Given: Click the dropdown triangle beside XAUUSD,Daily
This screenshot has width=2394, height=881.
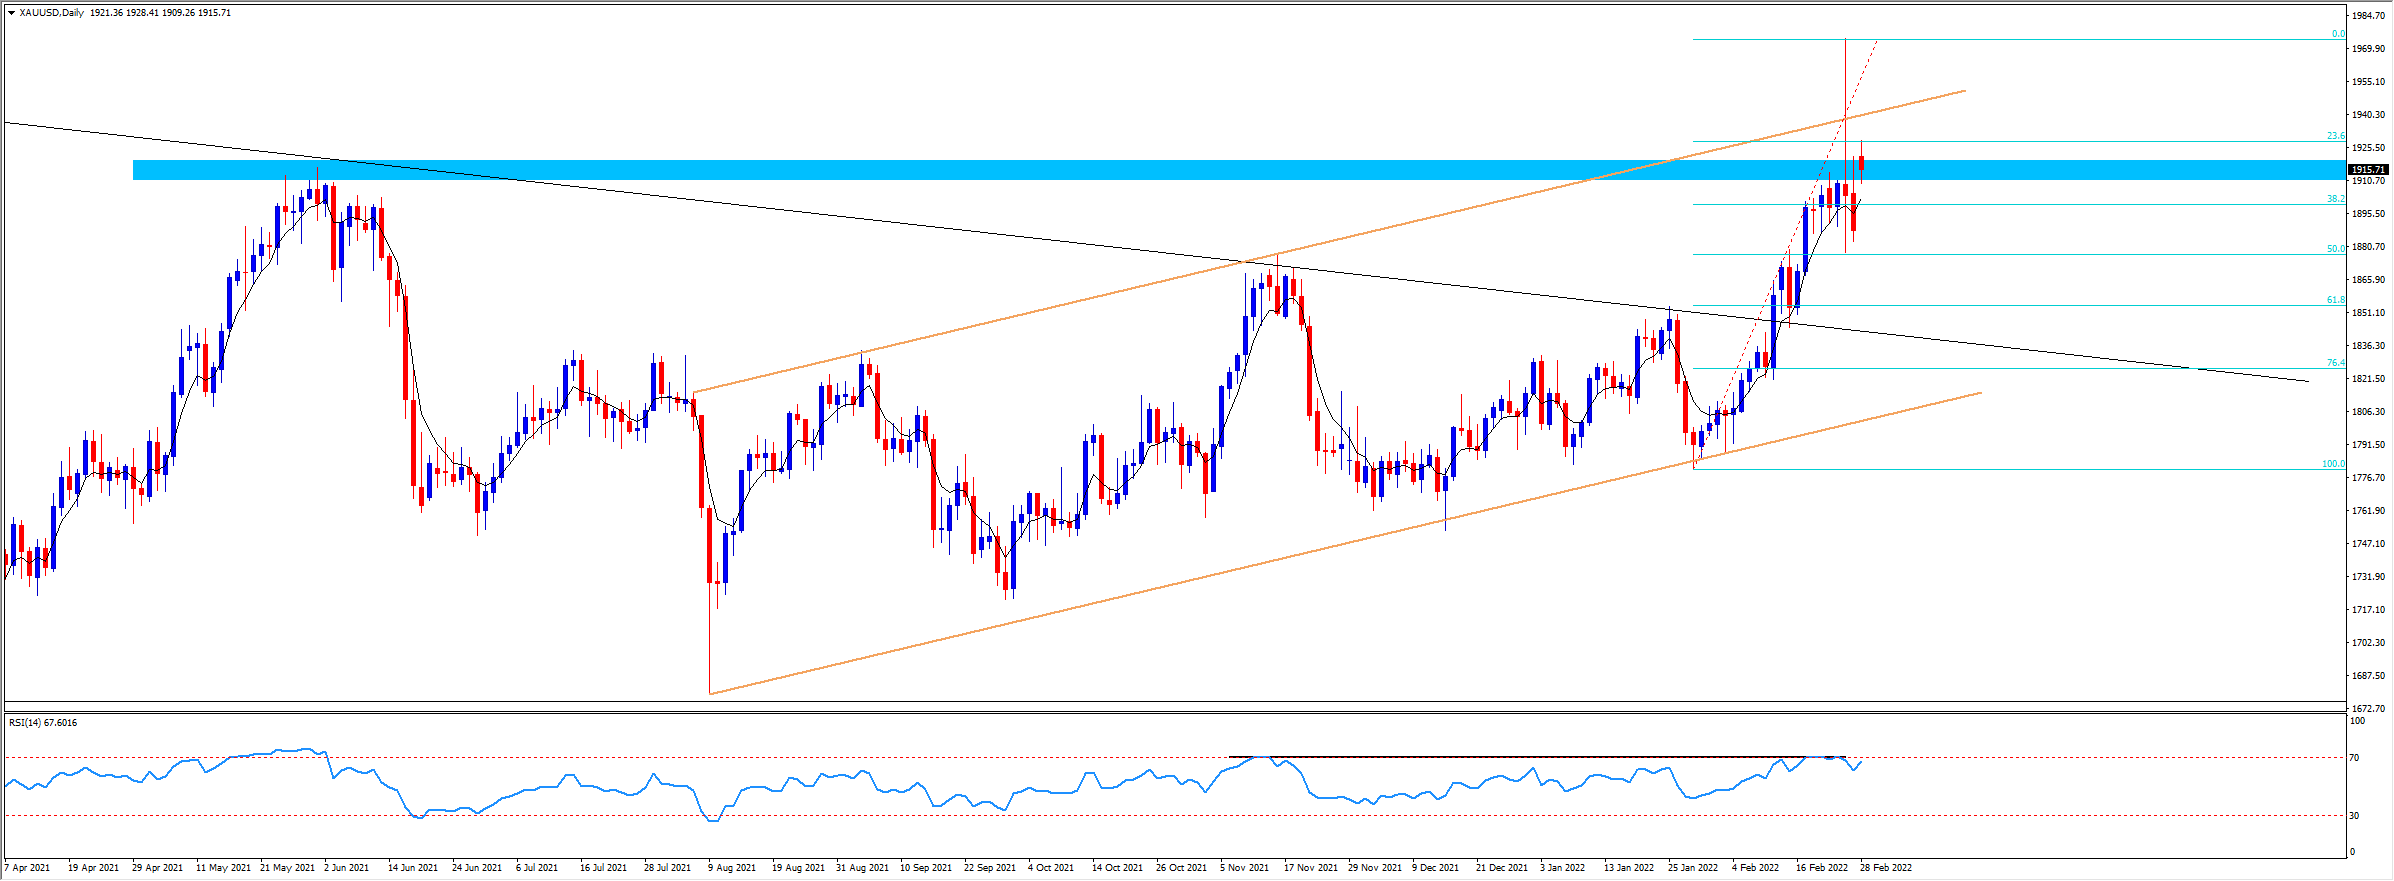Looking at the screenshot, I should point(11,13).
